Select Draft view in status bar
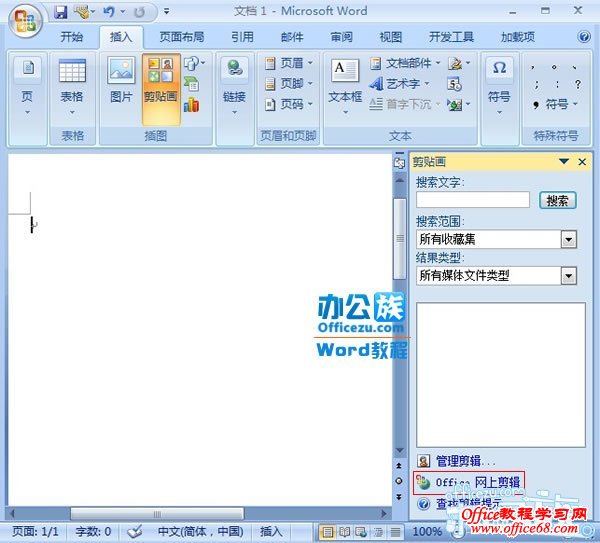Viewport: 600px width, 543px height. click(x=395, y=532)
